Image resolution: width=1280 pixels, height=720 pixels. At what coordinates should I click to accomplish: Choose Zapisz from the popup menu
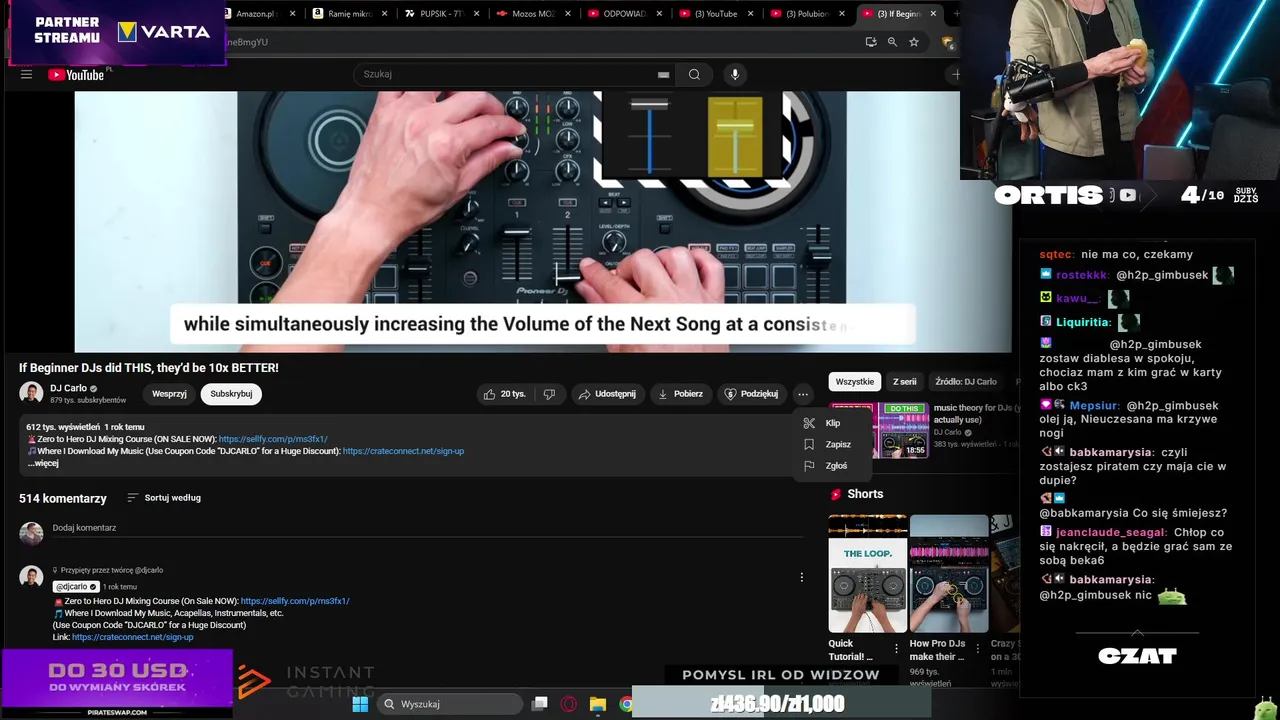pyautogui.click(x=832, y=444)
